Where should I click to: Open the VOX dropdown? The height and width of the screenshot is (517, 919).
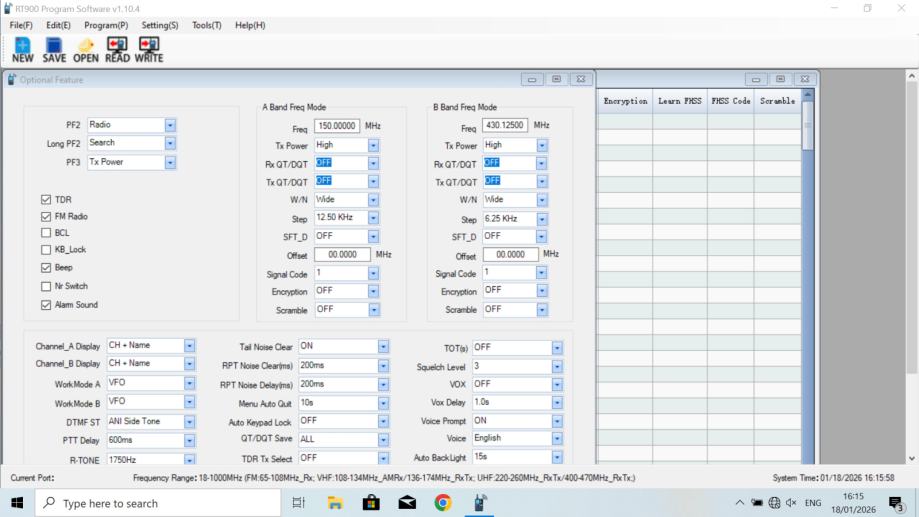(557, 385)
